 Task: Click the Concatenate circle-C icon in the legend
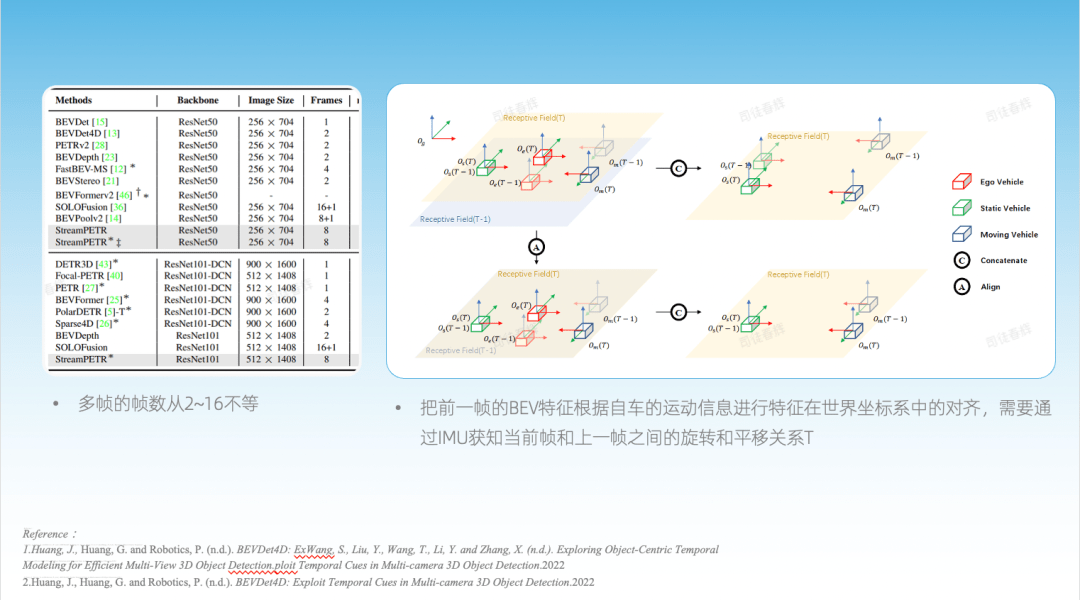961,260
